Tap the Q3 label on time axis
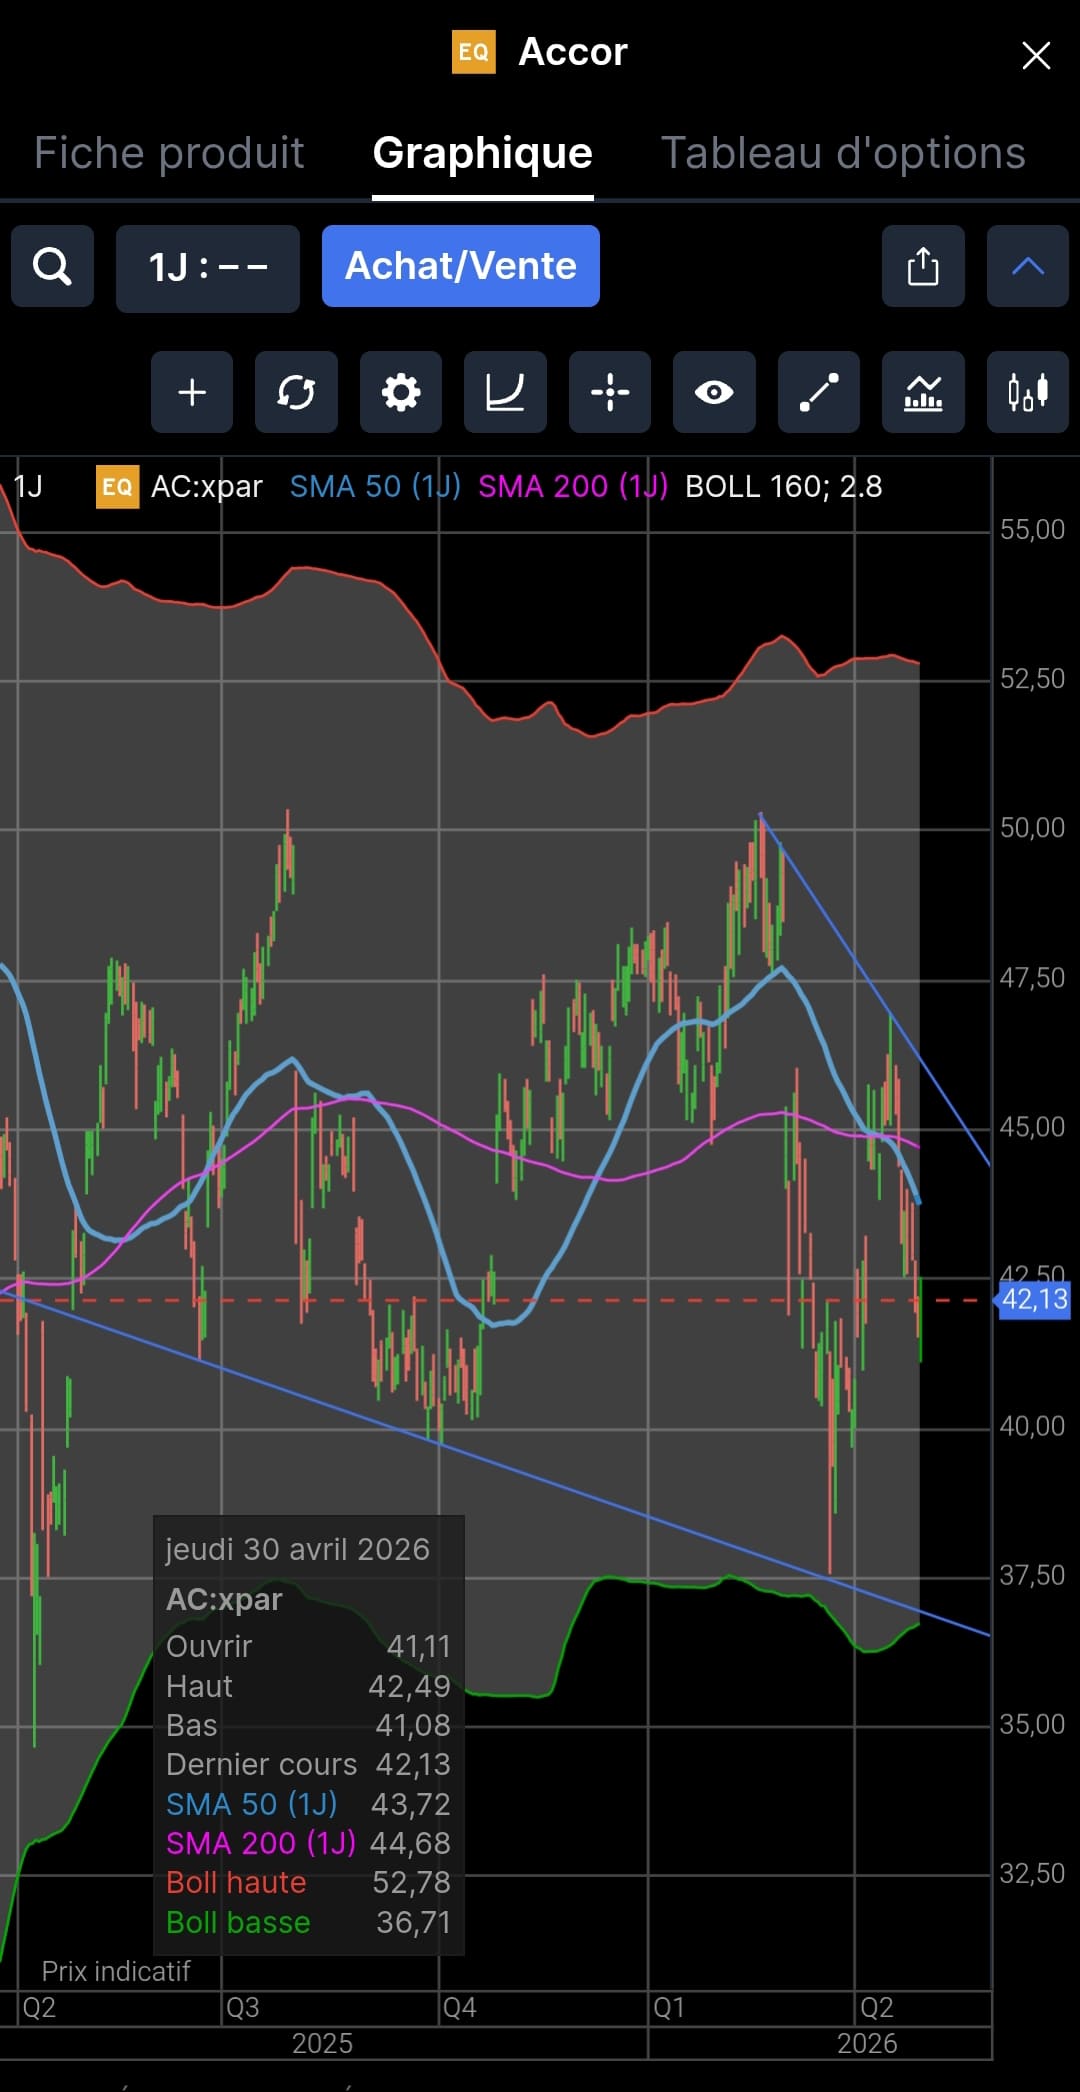1080x2092 pixels. pyautogui.click(x=243, y=2007)
